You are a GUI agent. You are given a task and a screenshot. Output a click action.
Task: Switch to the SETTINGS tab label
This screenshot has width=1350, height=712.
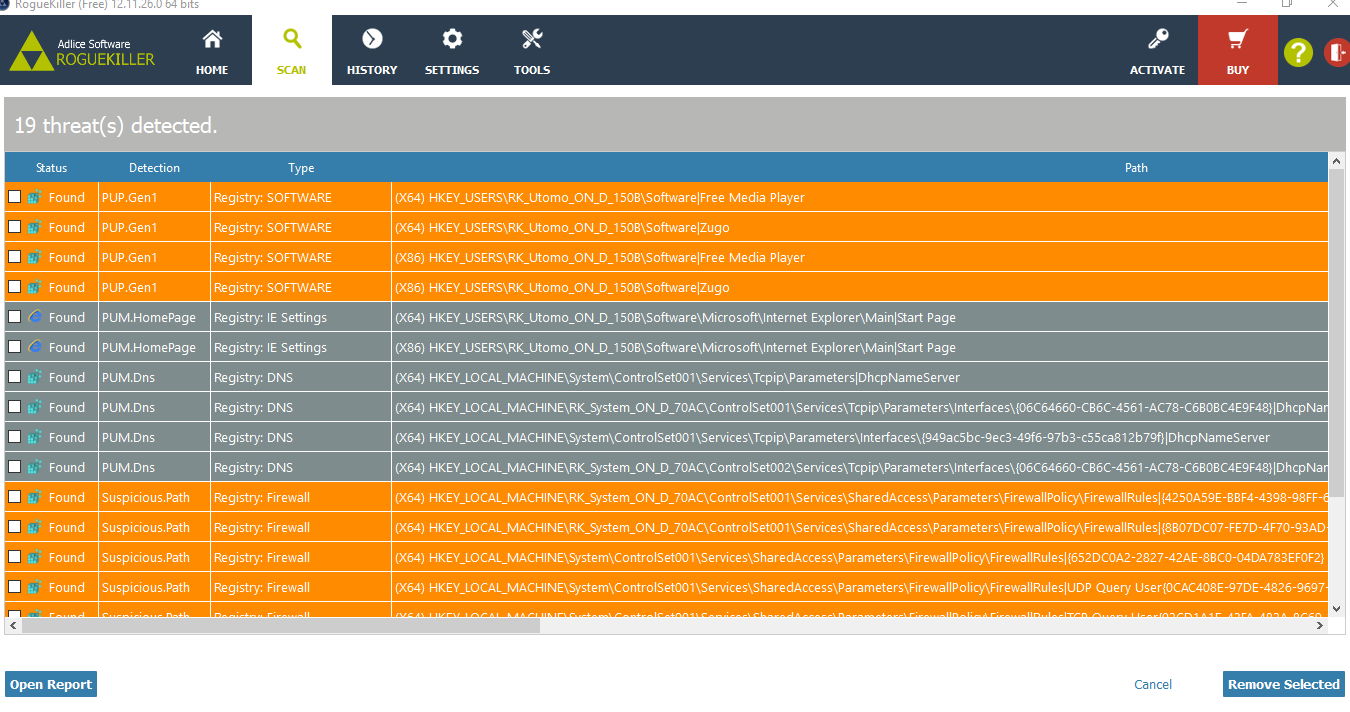[x=452, y=70]
